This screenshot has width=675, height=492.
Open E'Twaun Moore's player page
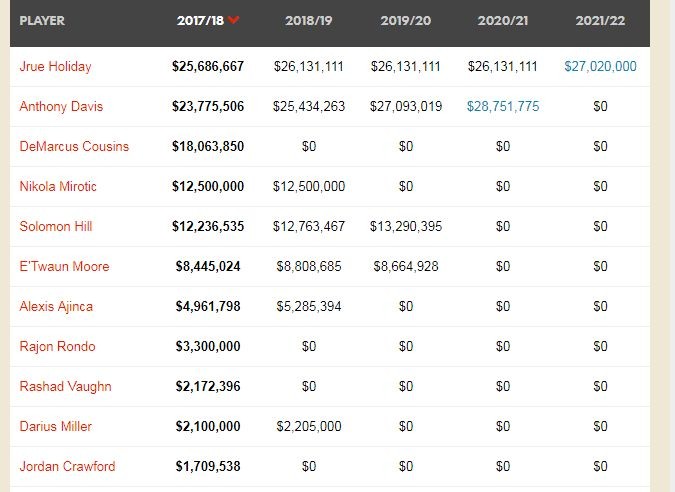pos(64,266)
